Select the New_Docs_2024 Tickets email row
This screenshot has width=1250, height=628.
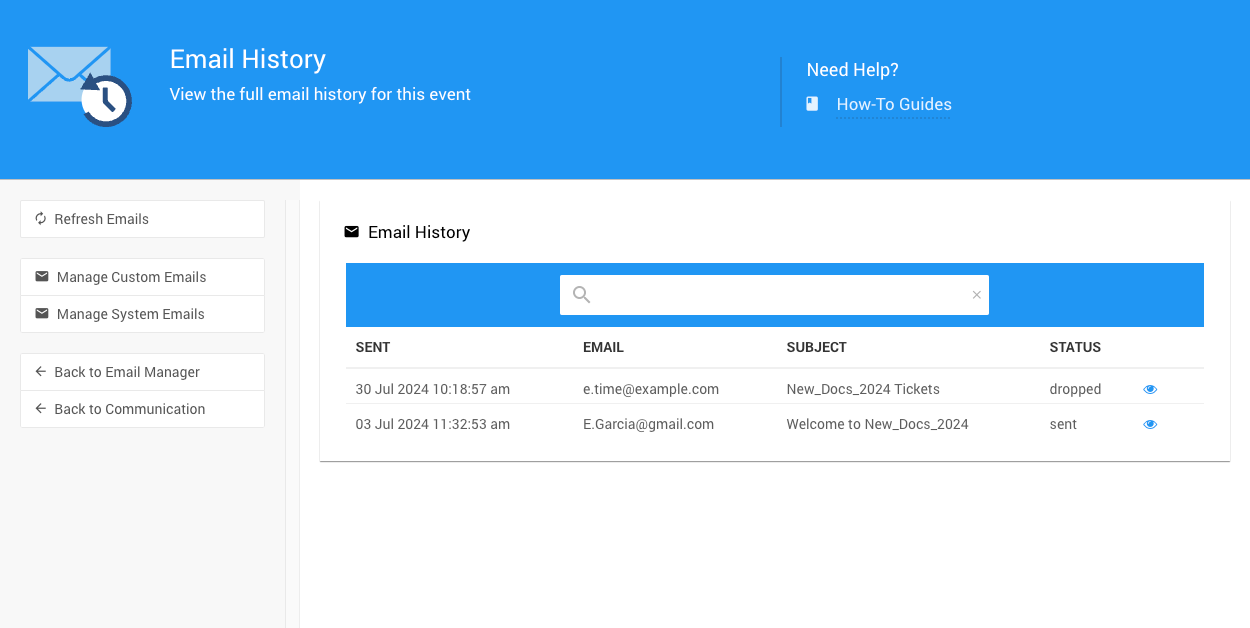(x=862, y=389)
